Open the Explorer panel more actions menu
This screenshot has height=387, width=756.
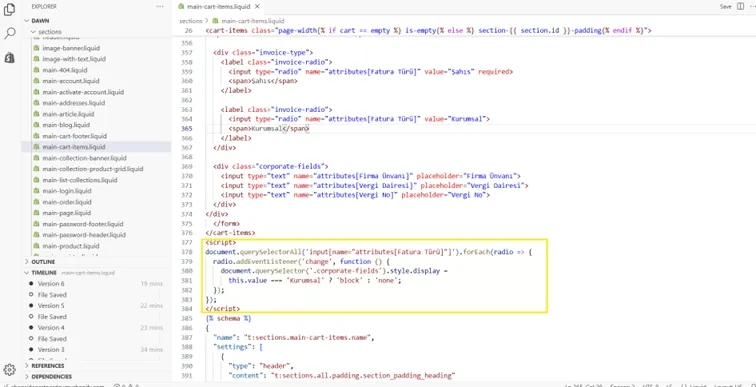click(160, 7)
